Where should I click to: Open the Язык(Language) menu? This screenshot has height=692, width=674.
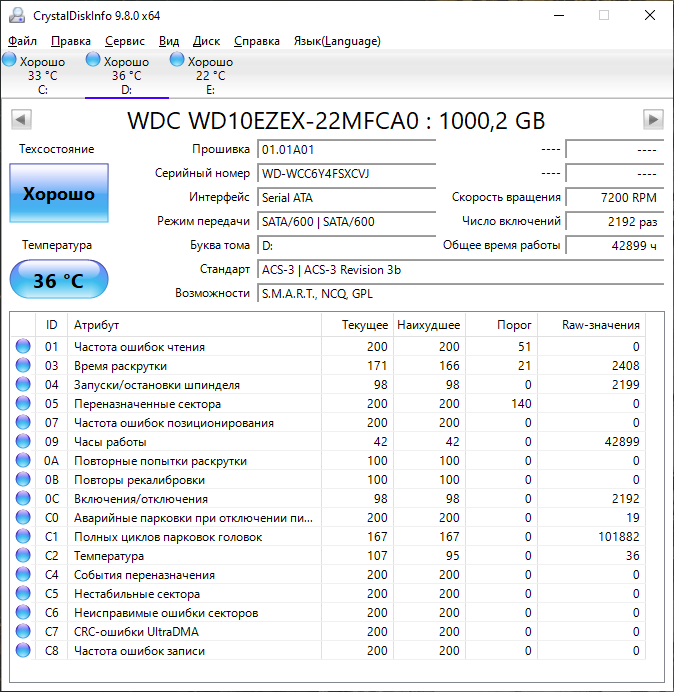pos(337,41)
